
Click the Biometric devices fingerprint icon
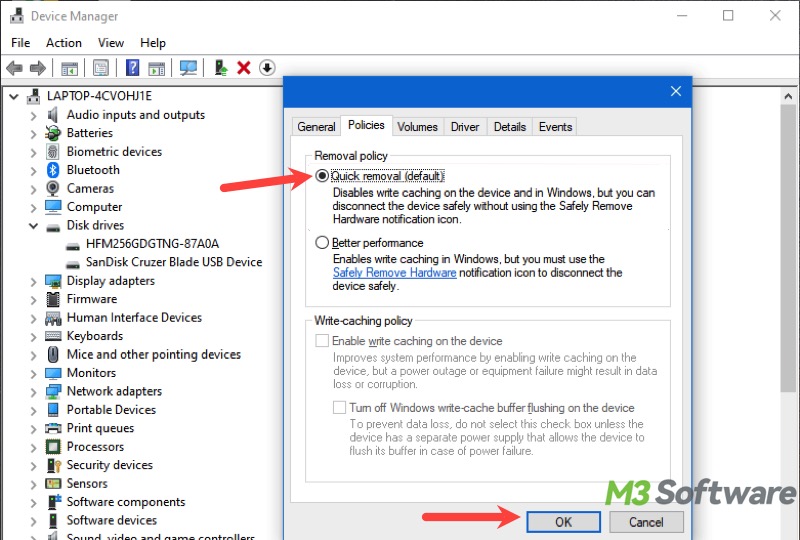coord(53,151)
